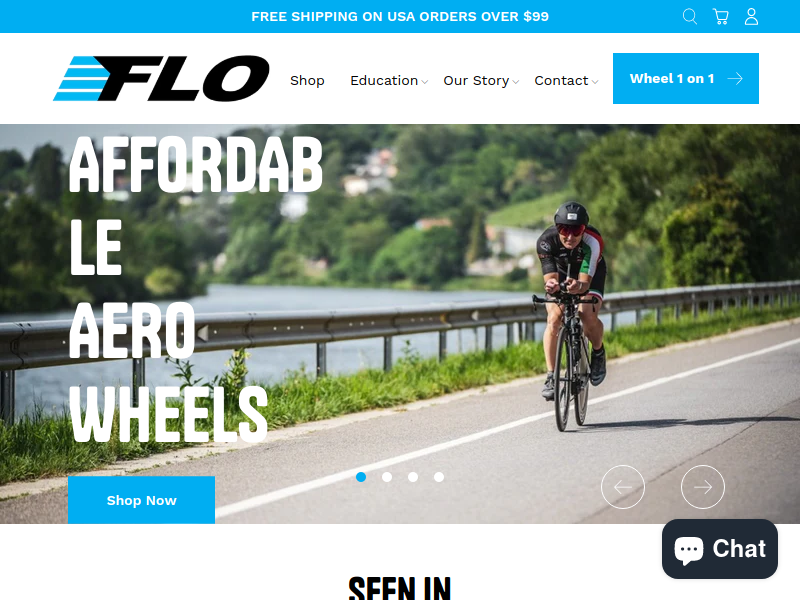Click the chat speech bubble icon
This screenshot has width=800, height=600.
[x=688, y=549]
